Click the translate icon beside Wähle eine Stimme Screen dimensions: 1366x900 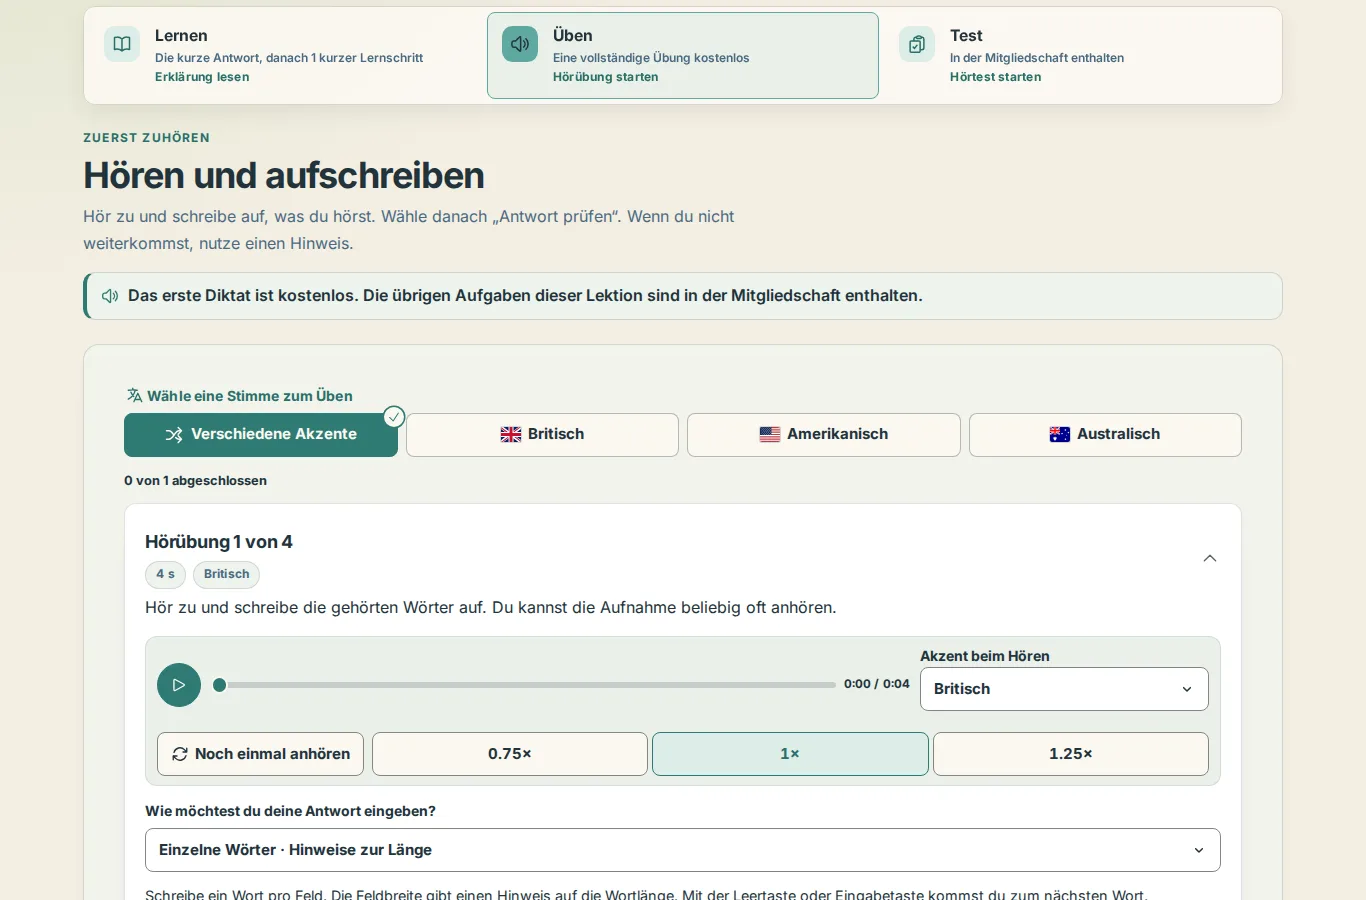coord(134,395)
